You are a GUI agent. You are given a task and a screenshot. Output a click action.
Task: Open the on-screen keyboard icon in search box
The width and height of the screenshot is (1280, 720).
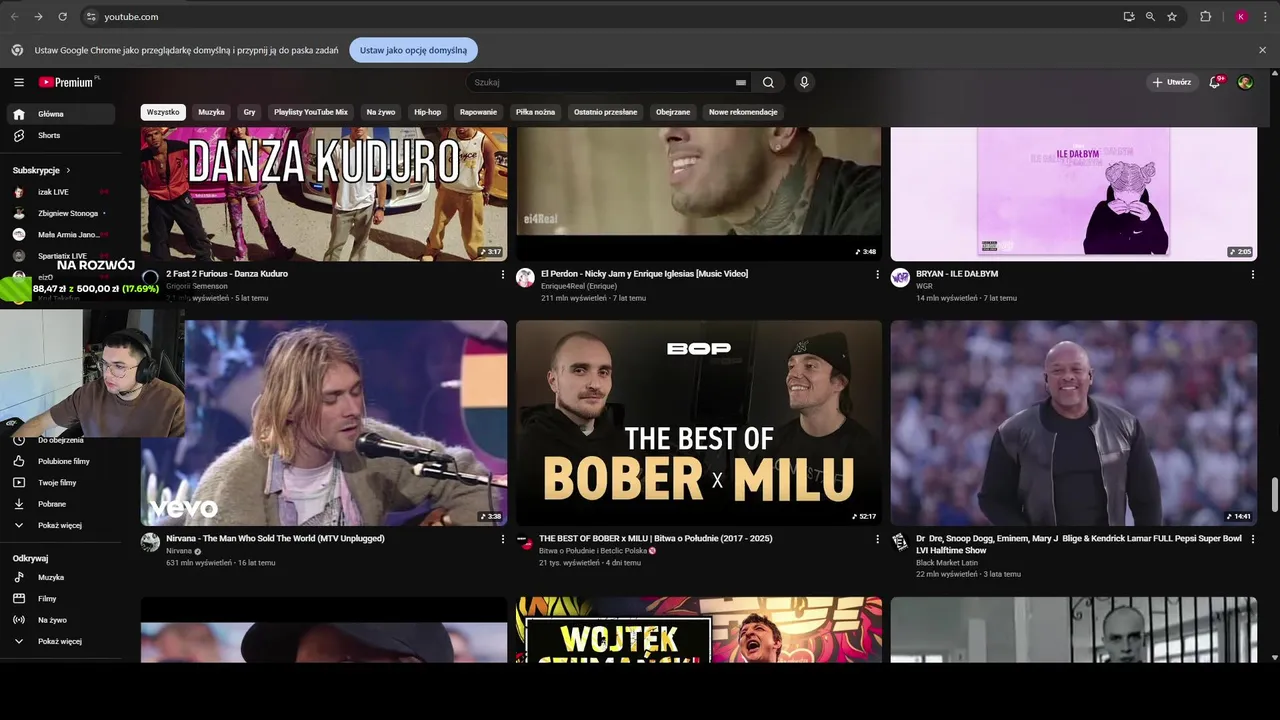coord(741,83)
